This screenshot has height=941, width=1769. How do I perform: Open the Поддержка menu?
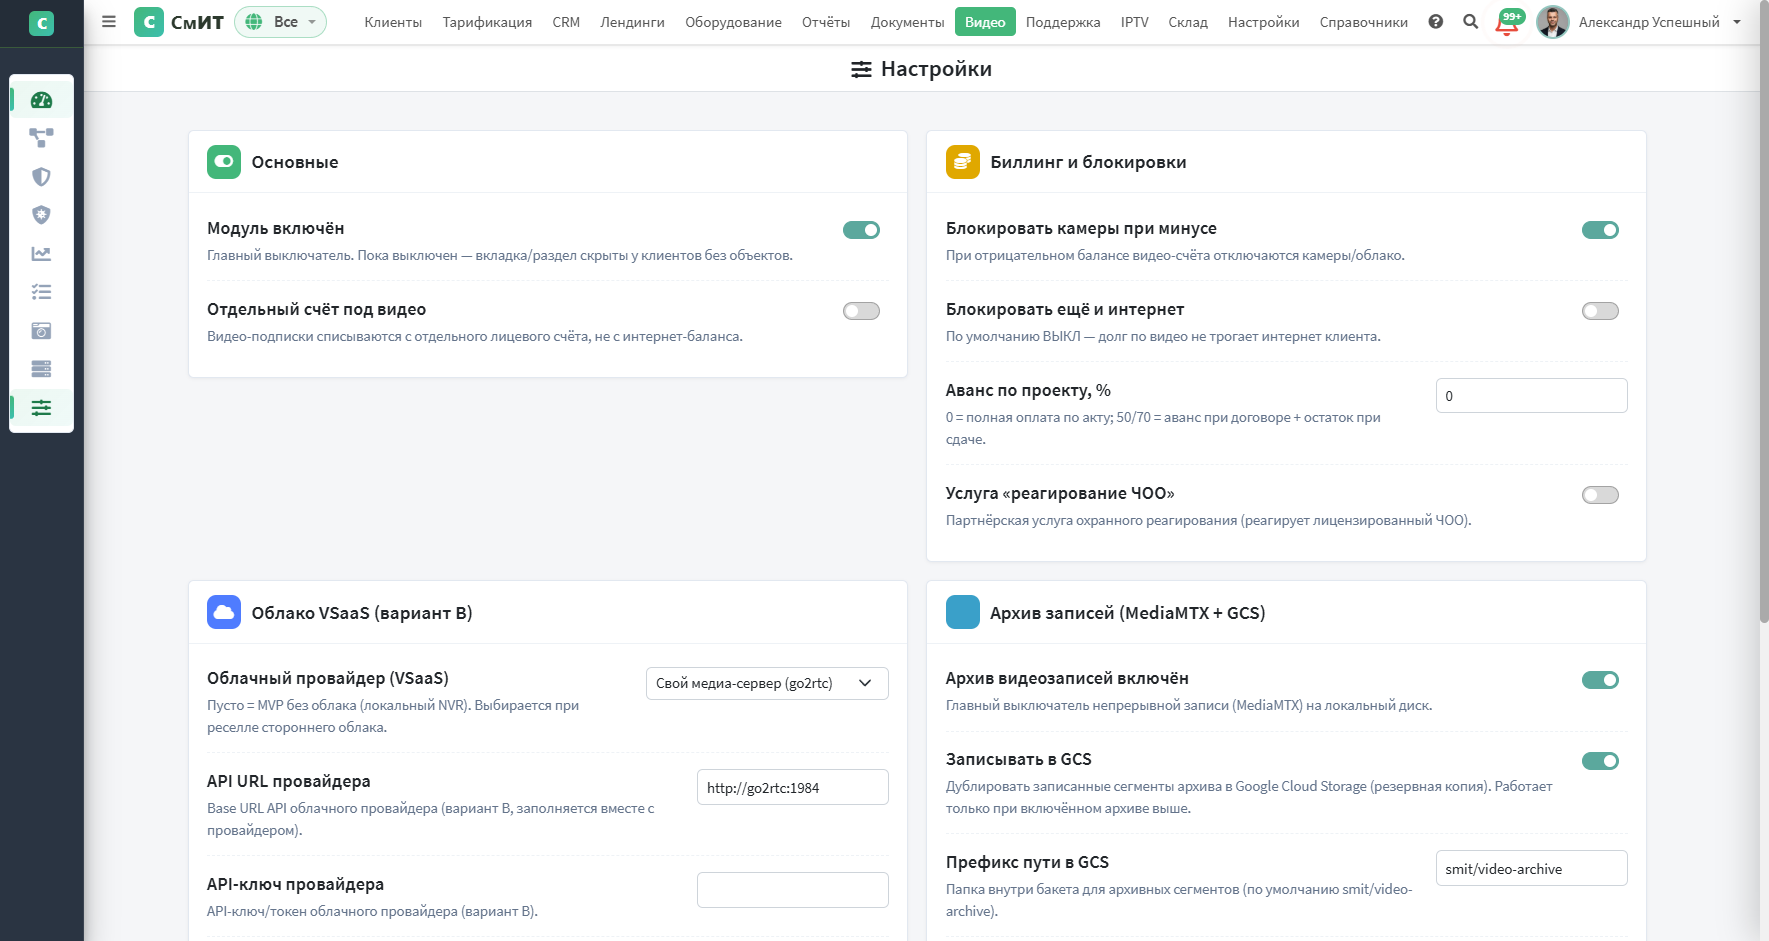click(x=1063, y=22)
